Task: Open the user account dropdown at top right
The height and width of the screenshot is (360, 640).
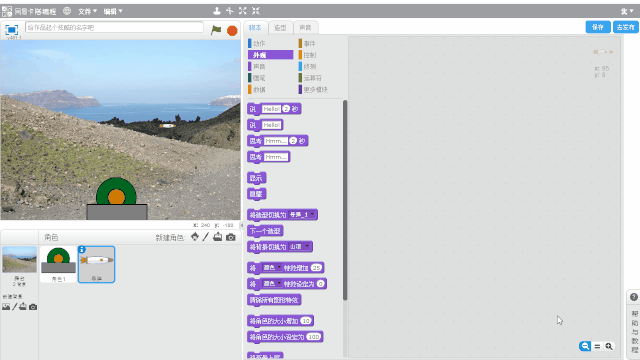Action: coord(627,11)
